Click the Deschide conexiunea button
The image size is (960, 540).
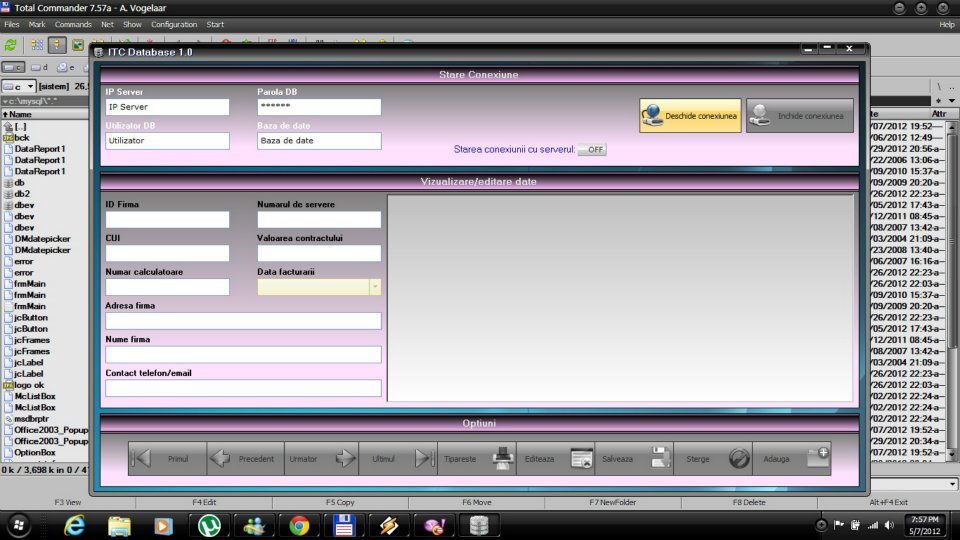(690, 116)
